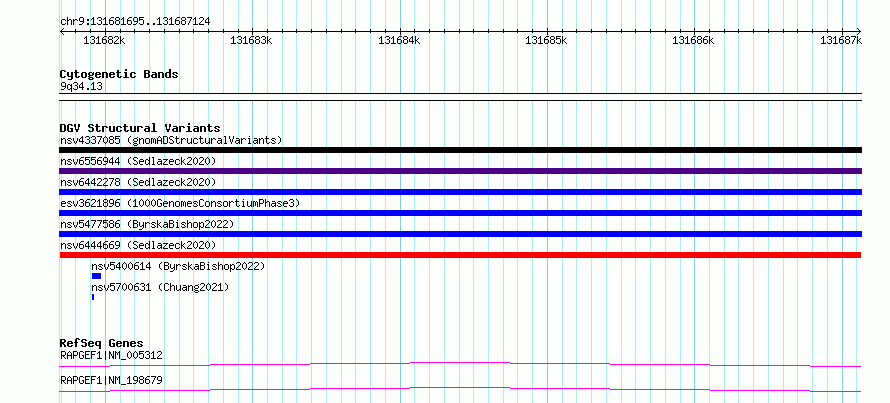The width and height of the screenshot is (890, 403).
Task: Open variant nsv5400614 ByrskaBishop2022 label
Action: 178,266
